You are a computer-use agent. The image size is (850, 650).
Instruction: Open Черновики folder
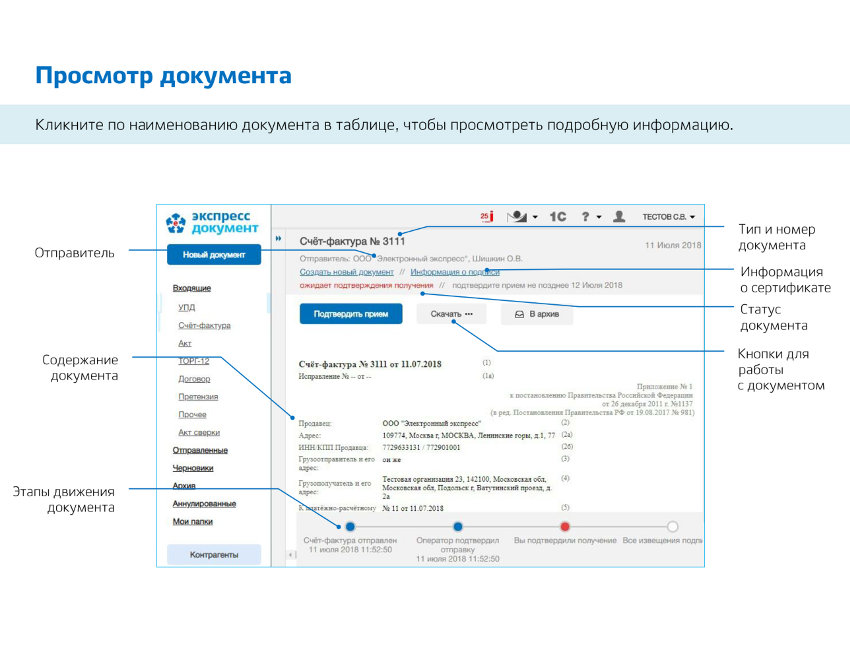[x=193, y=468]
